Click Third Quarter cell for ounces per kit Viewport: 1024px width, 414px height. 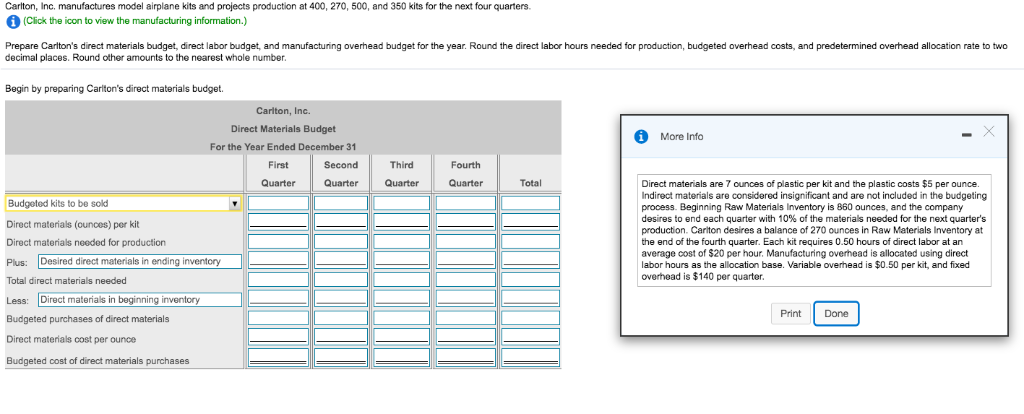point(402,221)
